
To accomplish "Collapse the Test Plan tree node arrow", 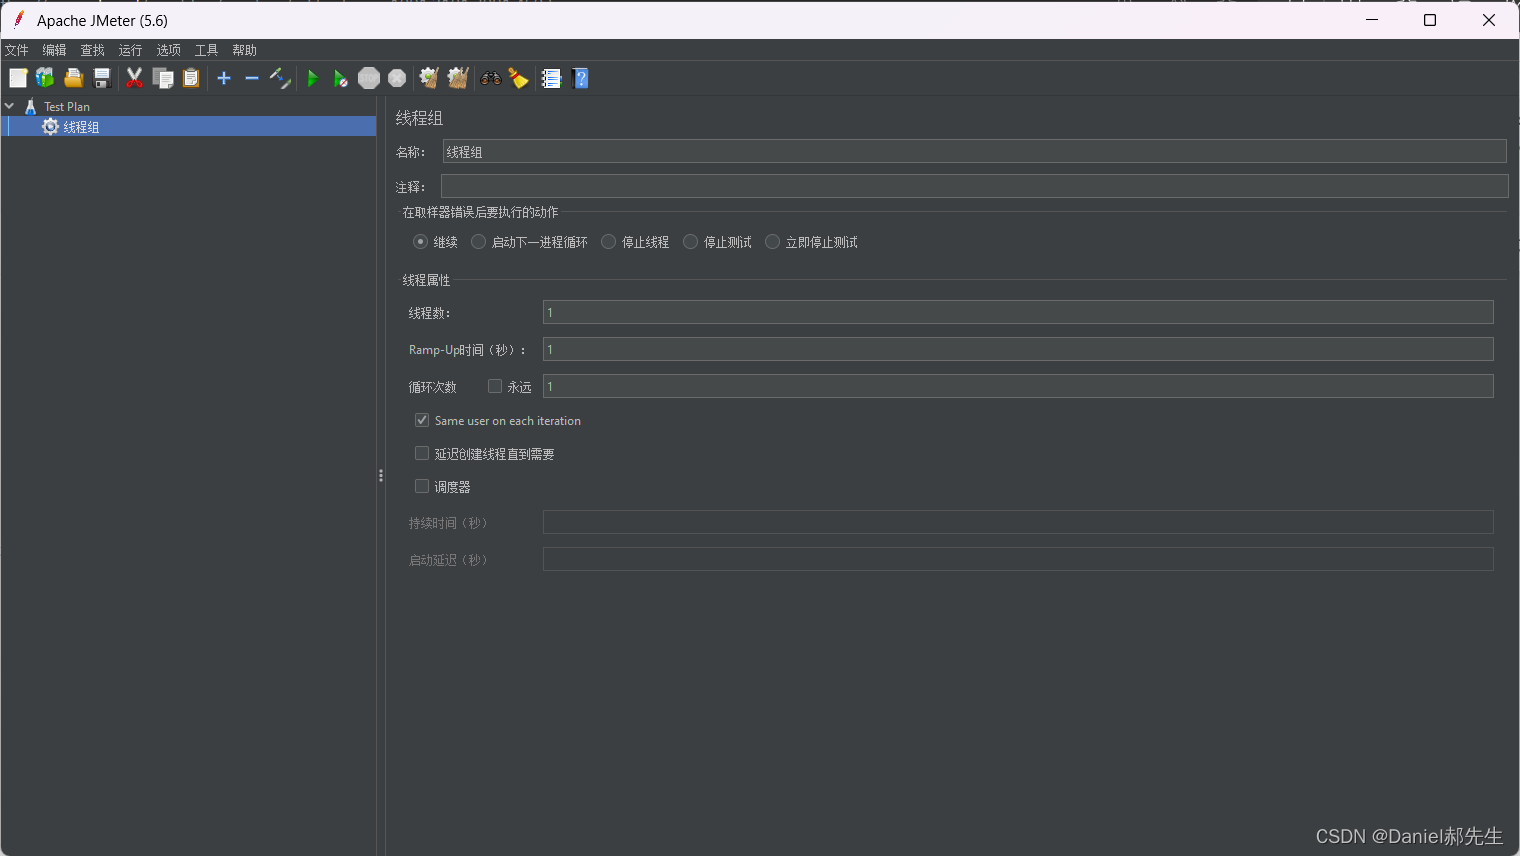I will click(x=9, y=106).
